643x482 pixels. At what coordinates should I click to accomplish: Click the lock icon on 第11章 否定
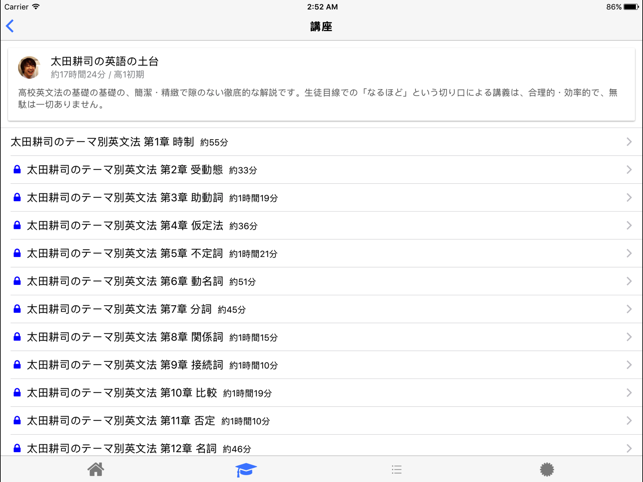[x=17, y=420]
